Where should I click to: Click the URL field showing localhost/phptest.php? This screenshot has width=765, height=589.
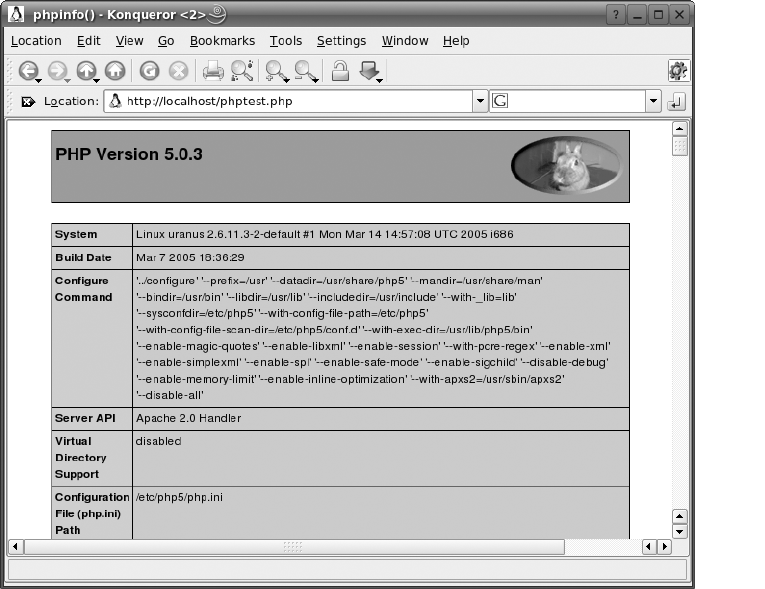pos(288,101)
